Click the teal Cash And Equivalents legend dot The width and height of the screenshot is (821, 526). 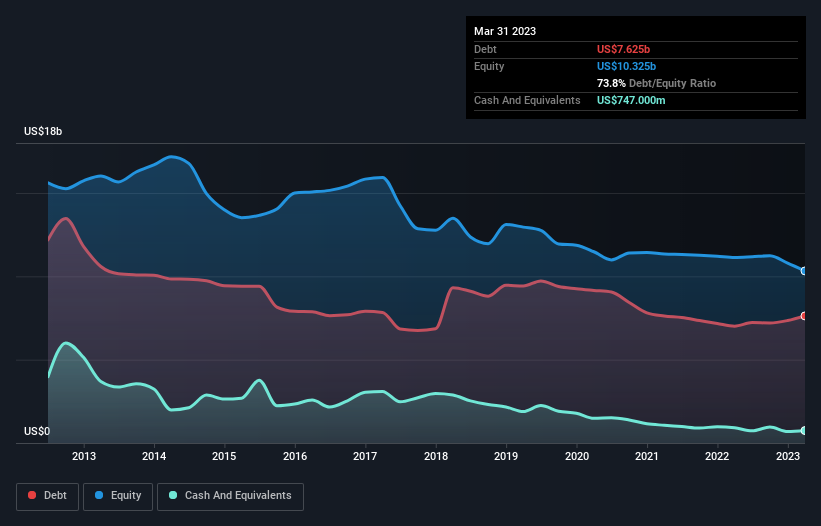tap(173, 495)
